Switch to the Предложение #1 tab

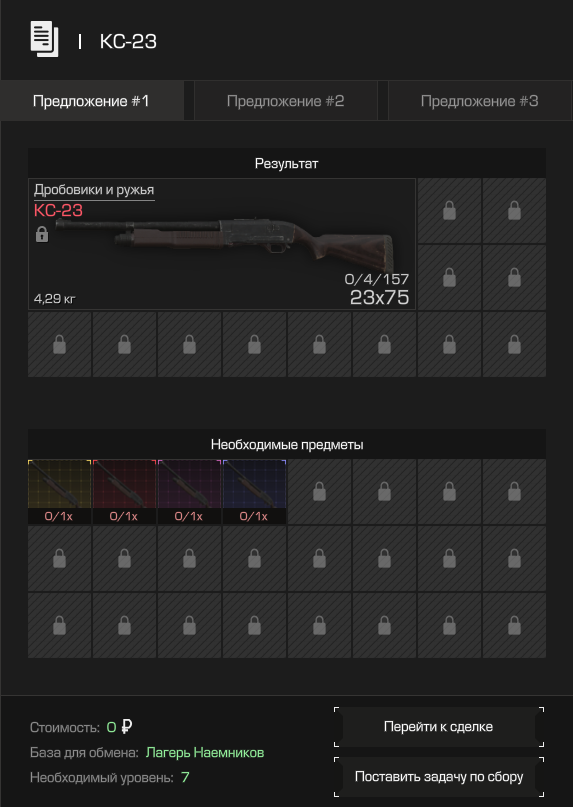(91, 101)
